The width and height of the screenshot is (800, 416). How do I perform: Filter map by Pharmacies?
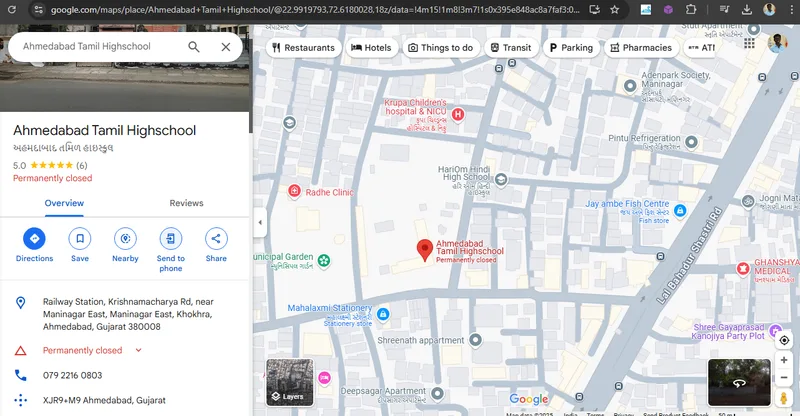click(641, 47)
